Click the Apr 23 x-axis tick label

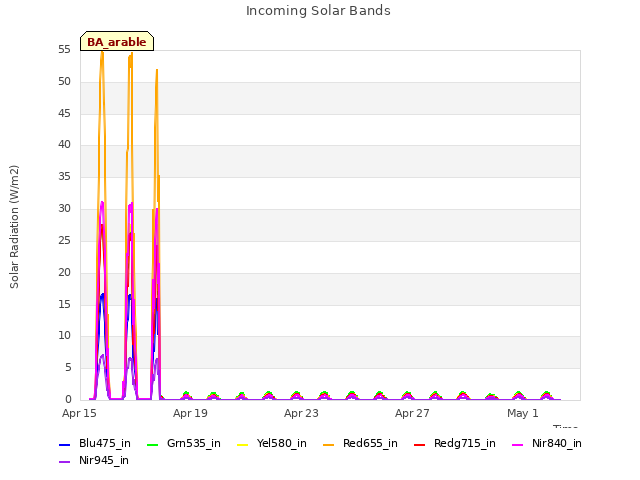pos(301,413)
